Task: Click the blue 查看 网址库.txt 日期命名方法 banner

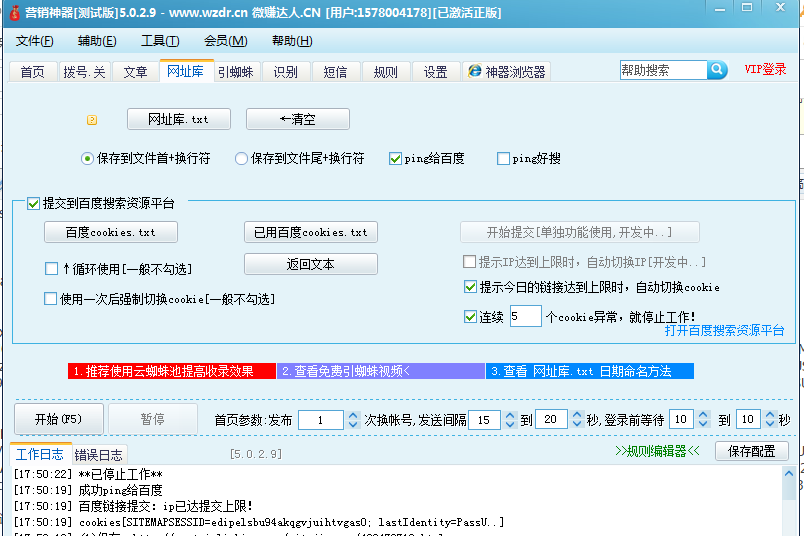Action: (590, 371)
